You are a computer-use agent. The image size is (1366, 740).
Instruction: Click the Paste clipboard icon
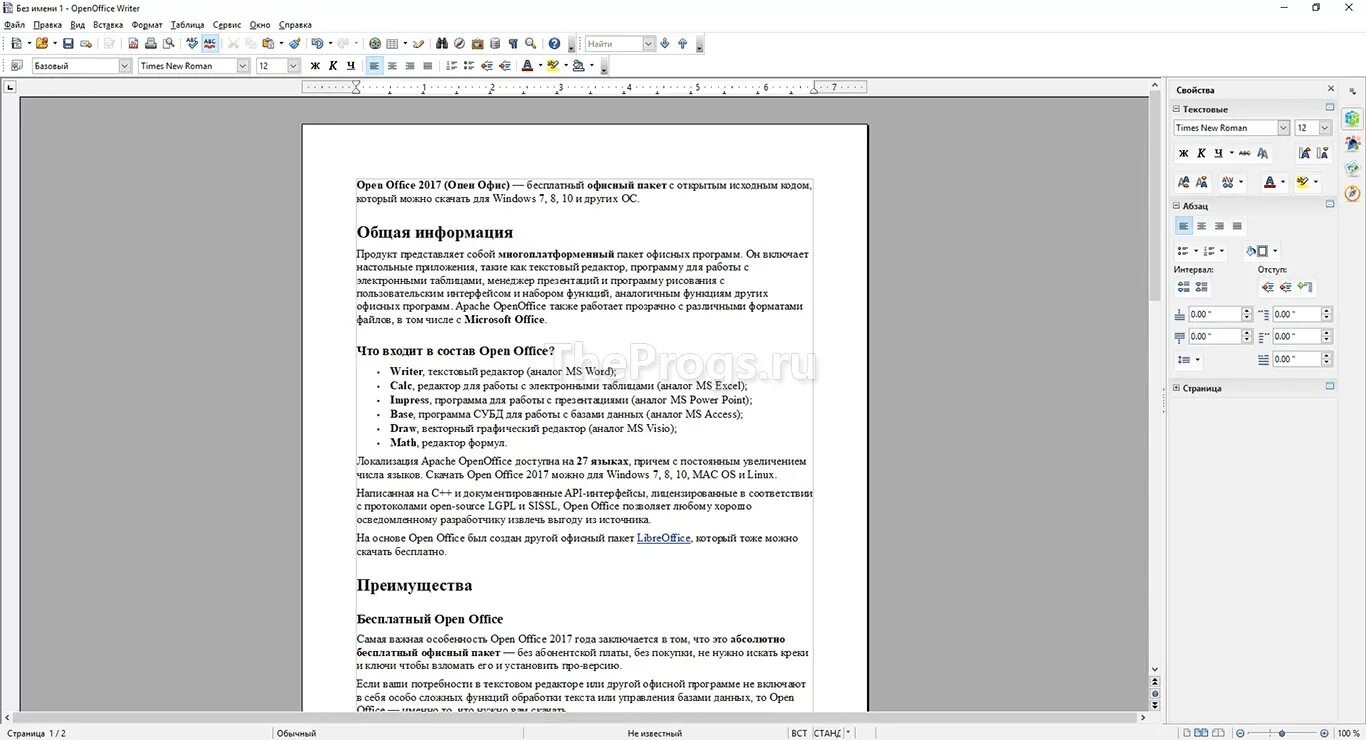tap(267, 44)
